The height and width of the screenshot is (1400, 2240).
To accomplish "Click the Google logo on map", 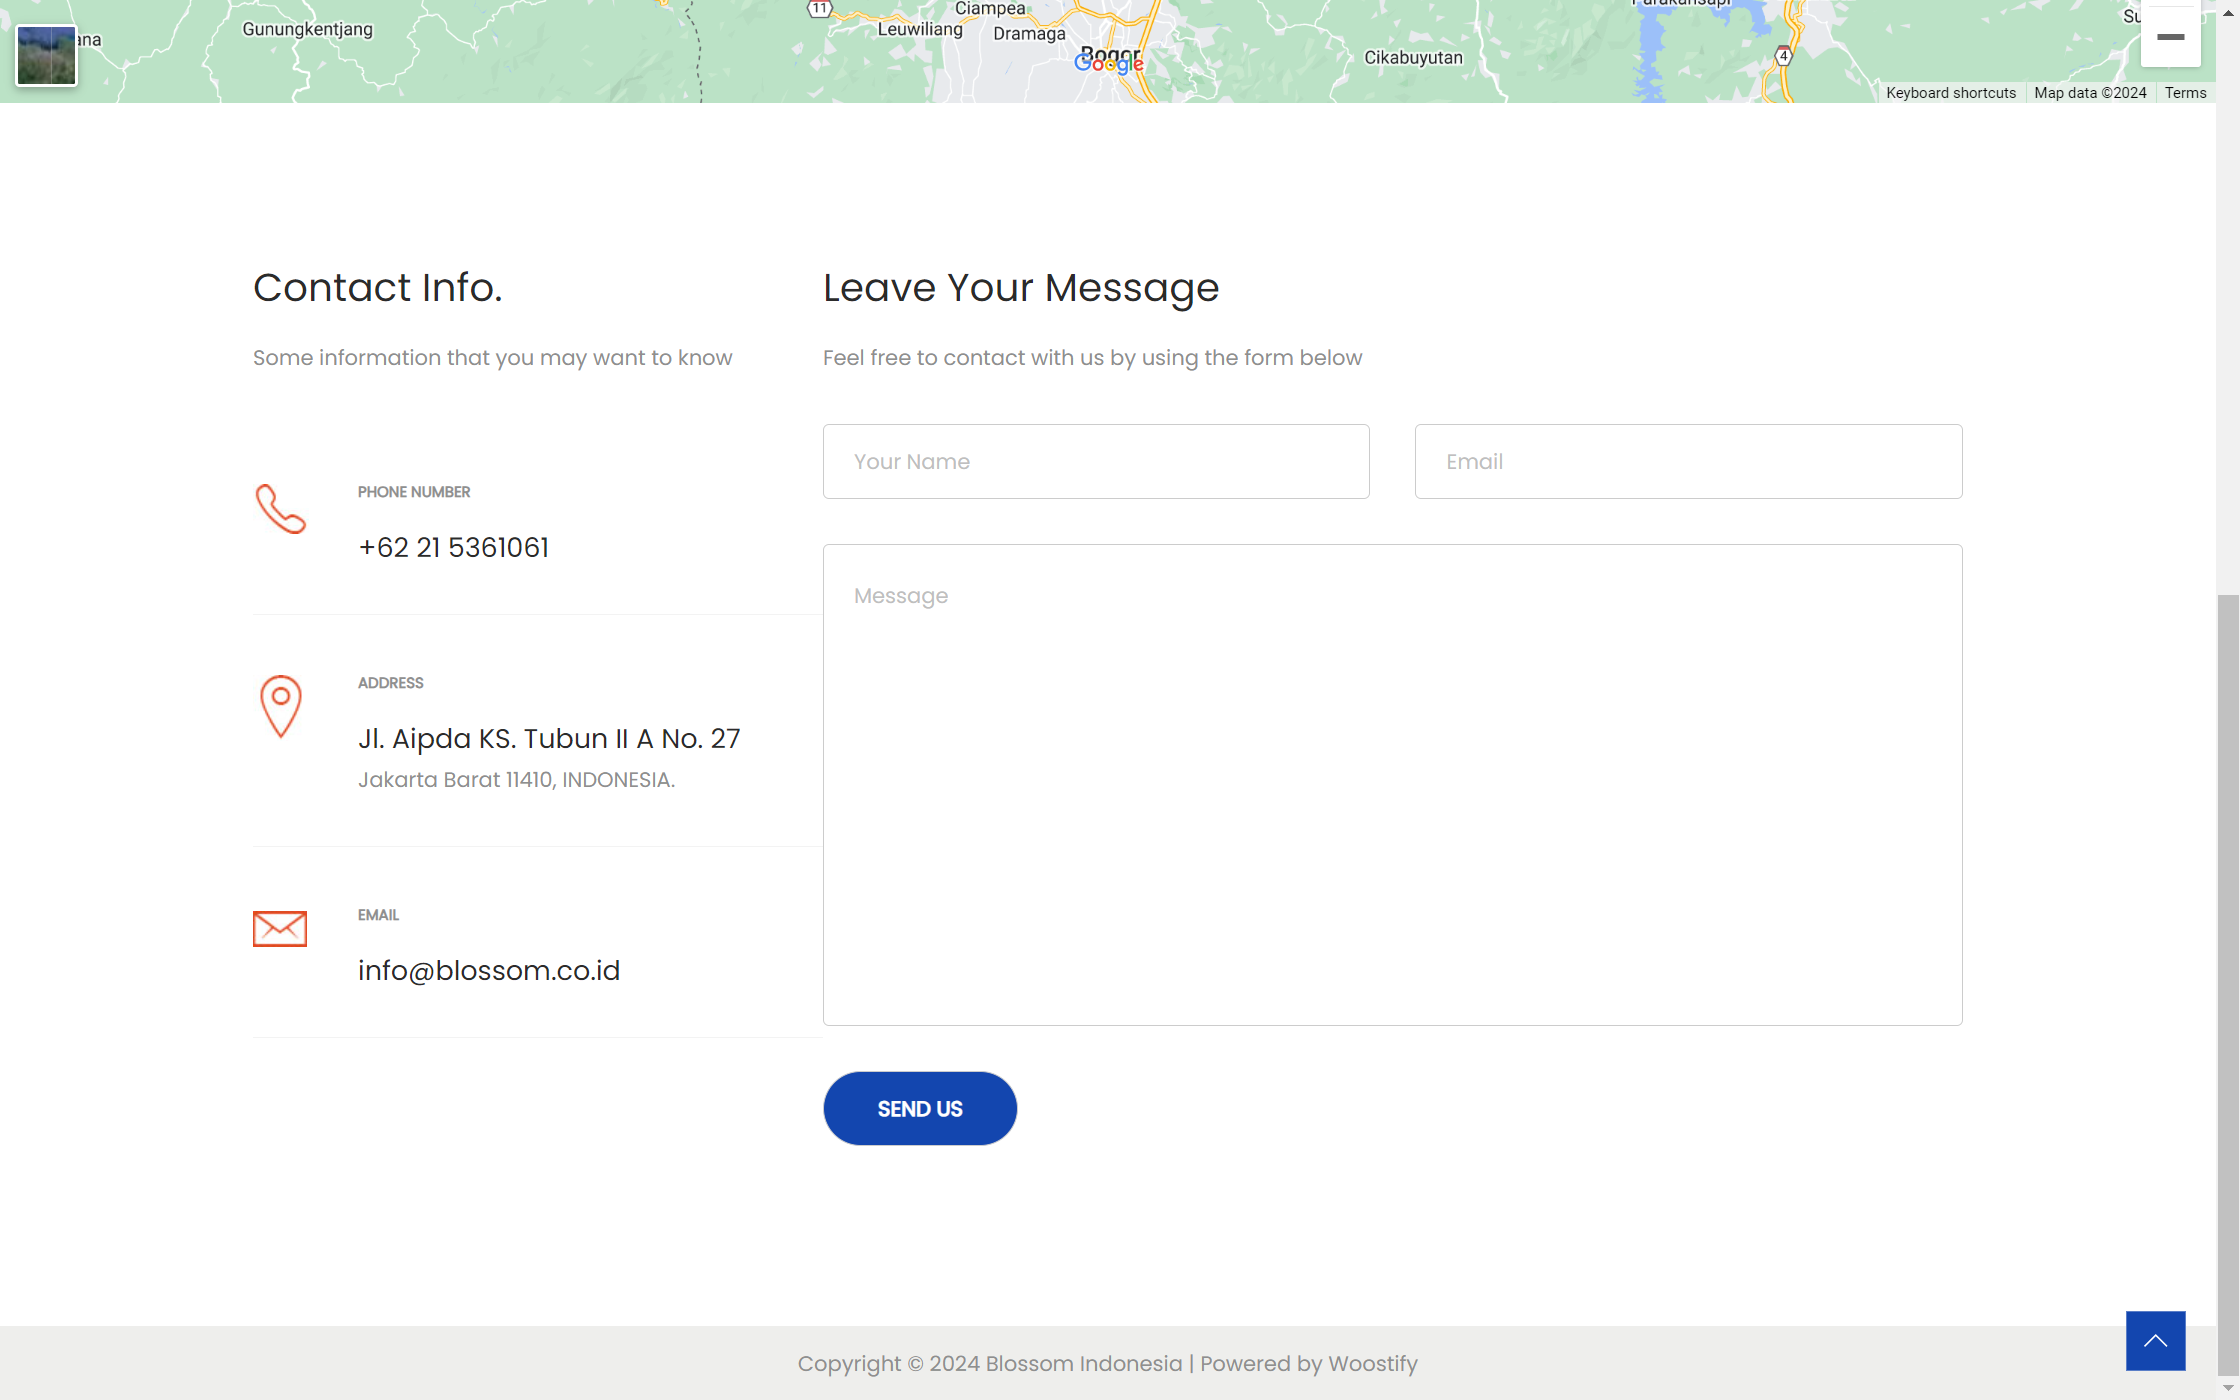I will (1108, 64).
